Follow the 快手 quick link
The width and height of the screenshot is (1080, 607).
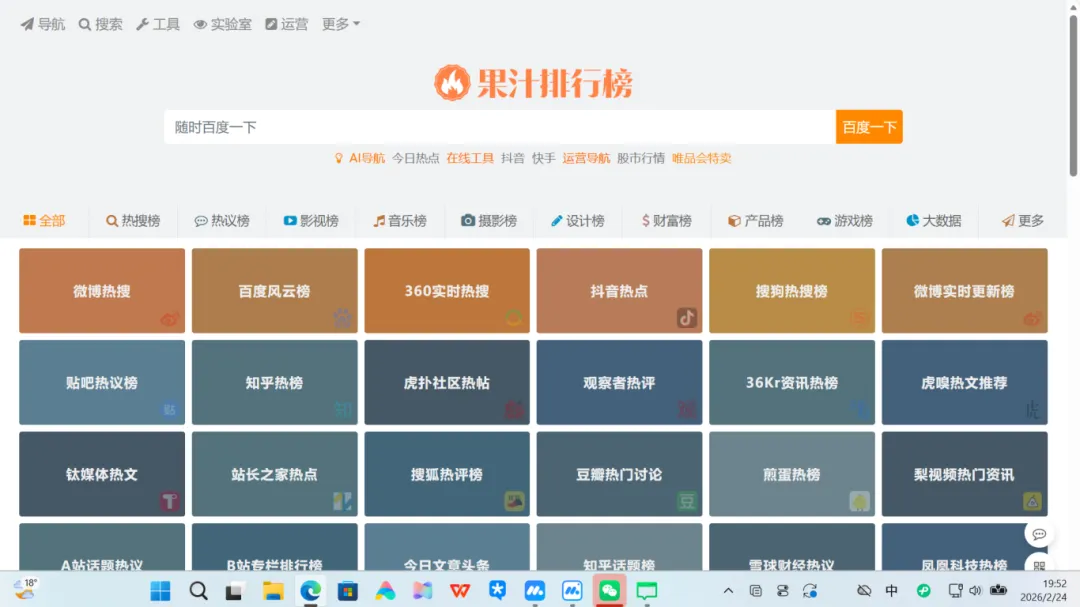point(543,158)
